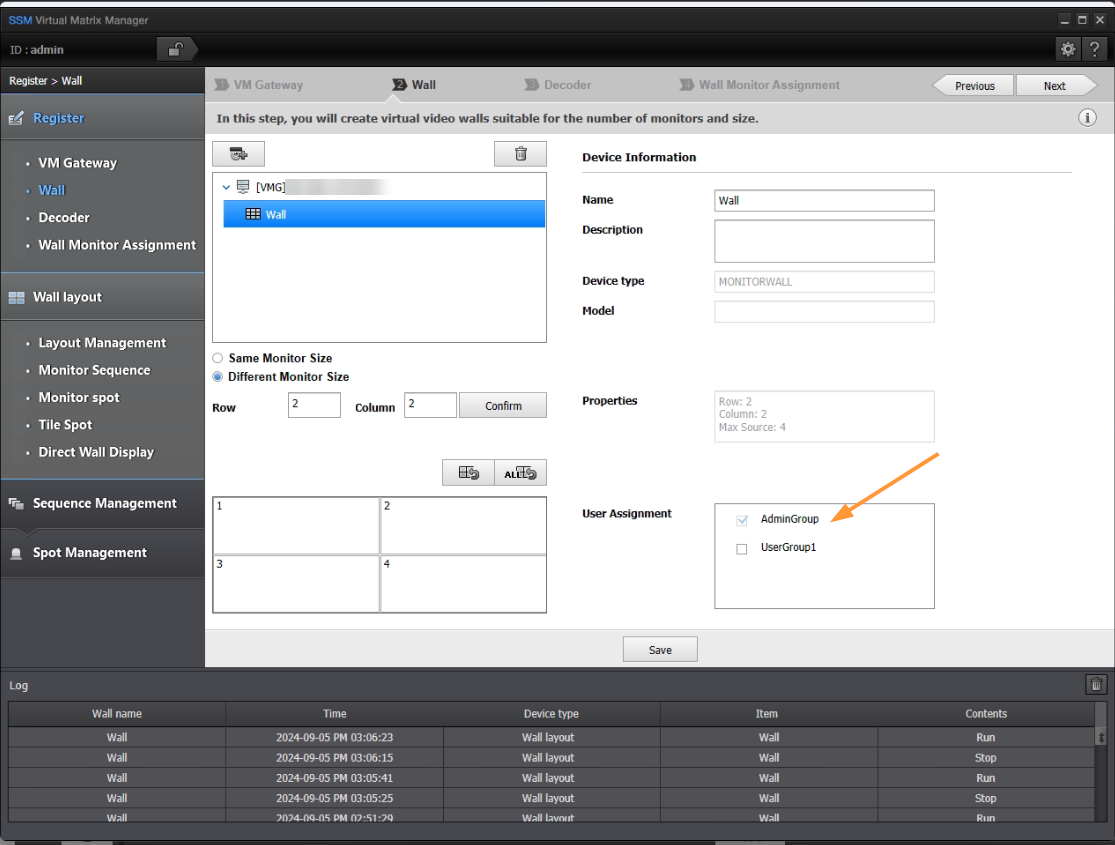The image size is (1115, 845).
Task: Click the Row number field
Action: (314, 405)
